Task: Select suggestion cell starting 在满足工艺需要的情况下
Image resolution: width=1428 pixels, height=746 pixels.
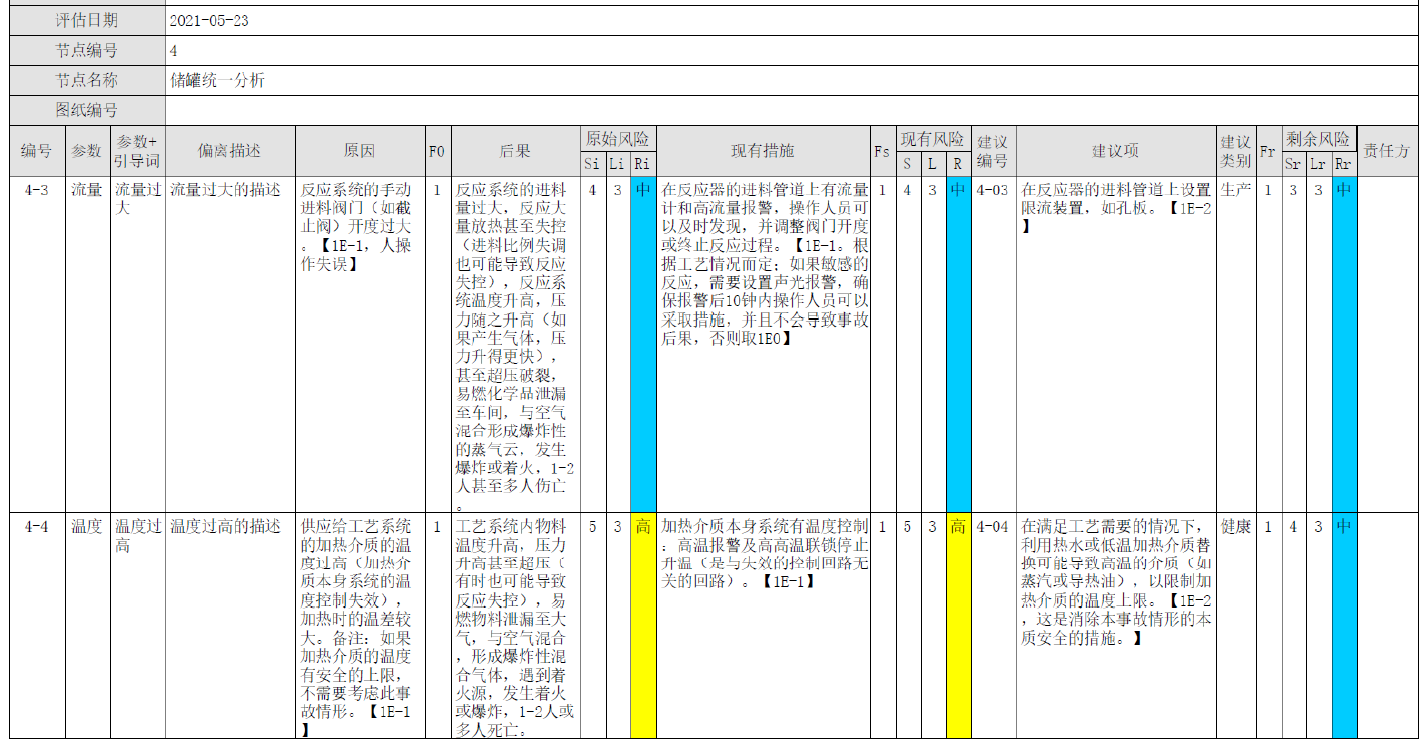Action: (1116, 626)
